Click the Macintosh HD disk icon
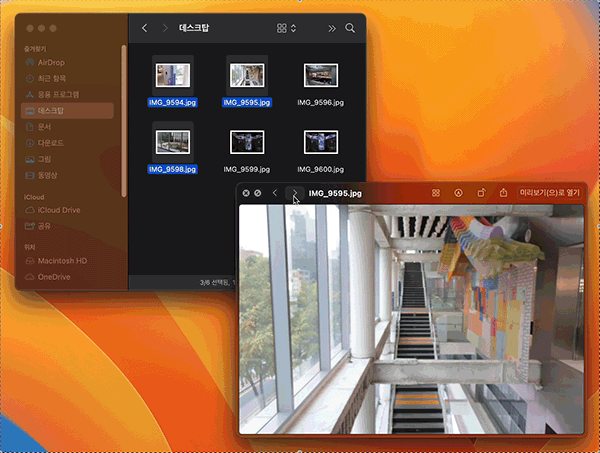Viewport: 600px width, 453px height. pyautogui.click(x=30, y=261)
